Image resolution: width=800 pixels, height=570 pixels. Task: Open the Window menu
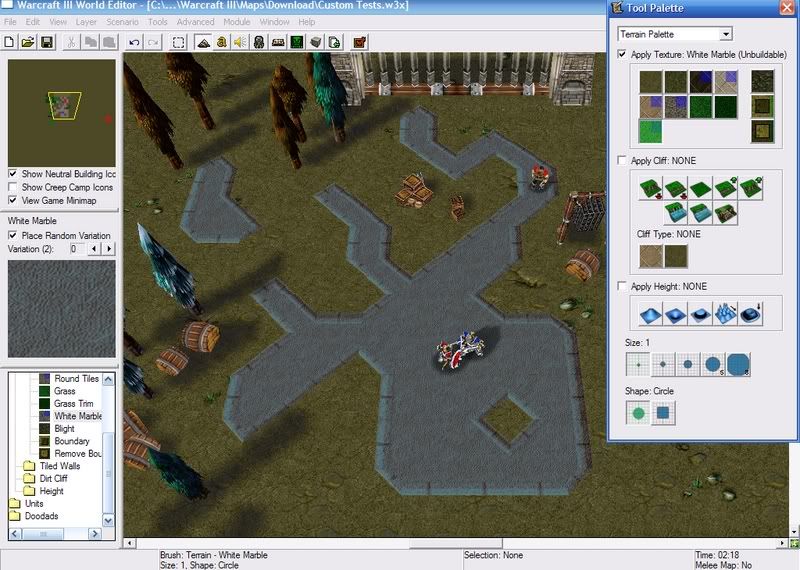(x=274, y=22)
